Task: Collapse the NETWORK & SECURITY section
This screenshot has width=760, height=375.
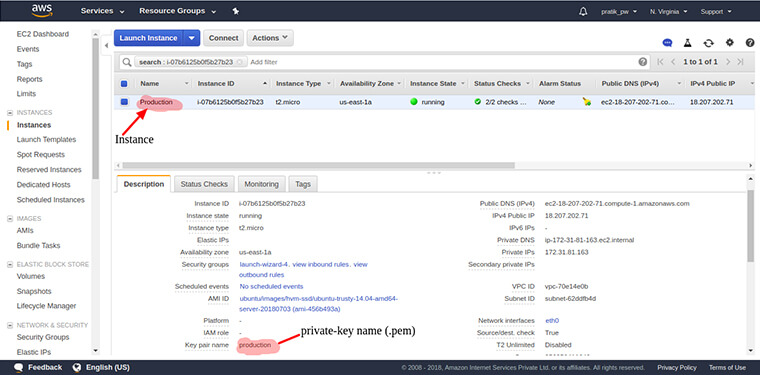Action: [10, 325]
